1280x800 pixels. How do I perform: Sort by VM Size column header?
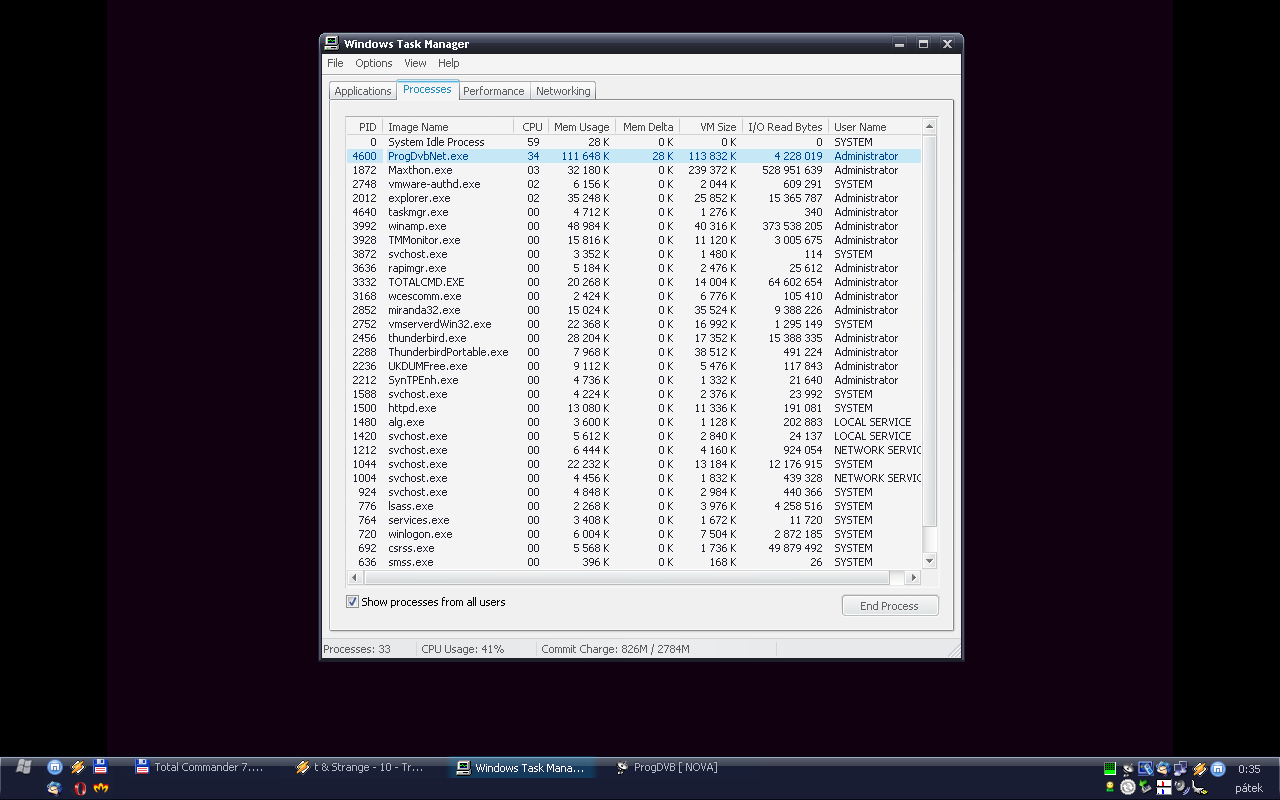tap(711, 127)
